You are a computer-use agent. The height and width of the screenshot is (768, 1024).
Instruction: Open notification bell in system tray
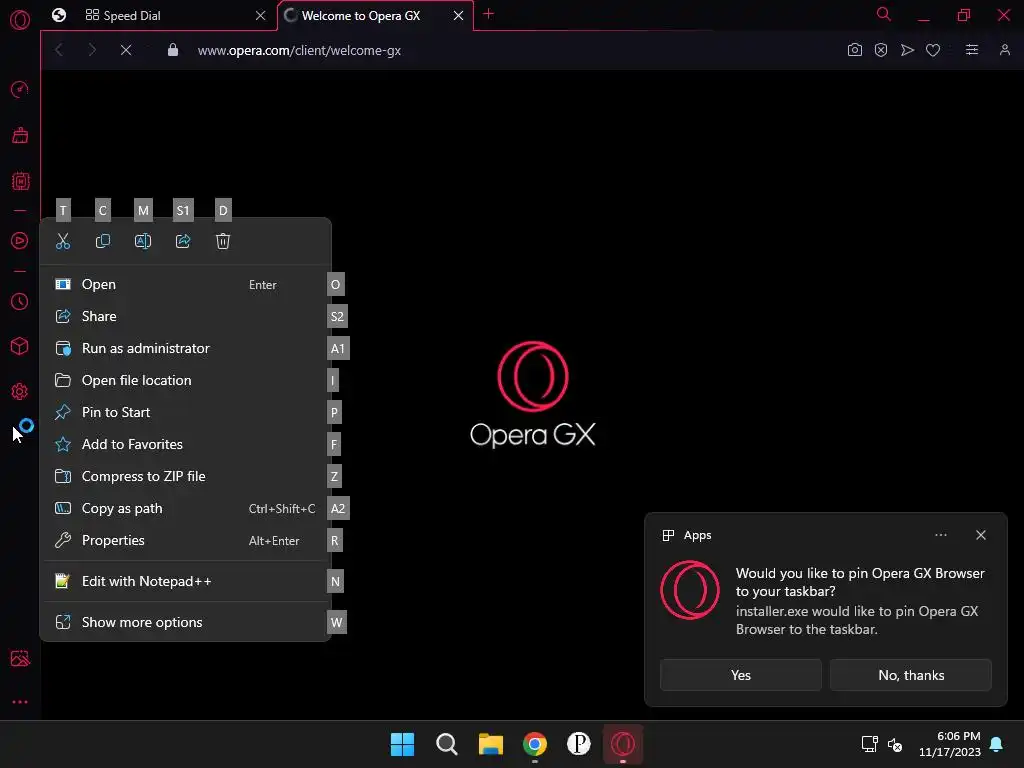point(997,744)
